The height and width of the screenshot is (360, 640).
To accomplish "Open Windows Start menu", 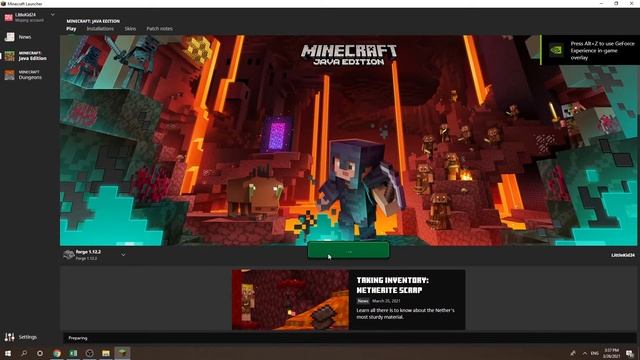I will click(8, 353).
